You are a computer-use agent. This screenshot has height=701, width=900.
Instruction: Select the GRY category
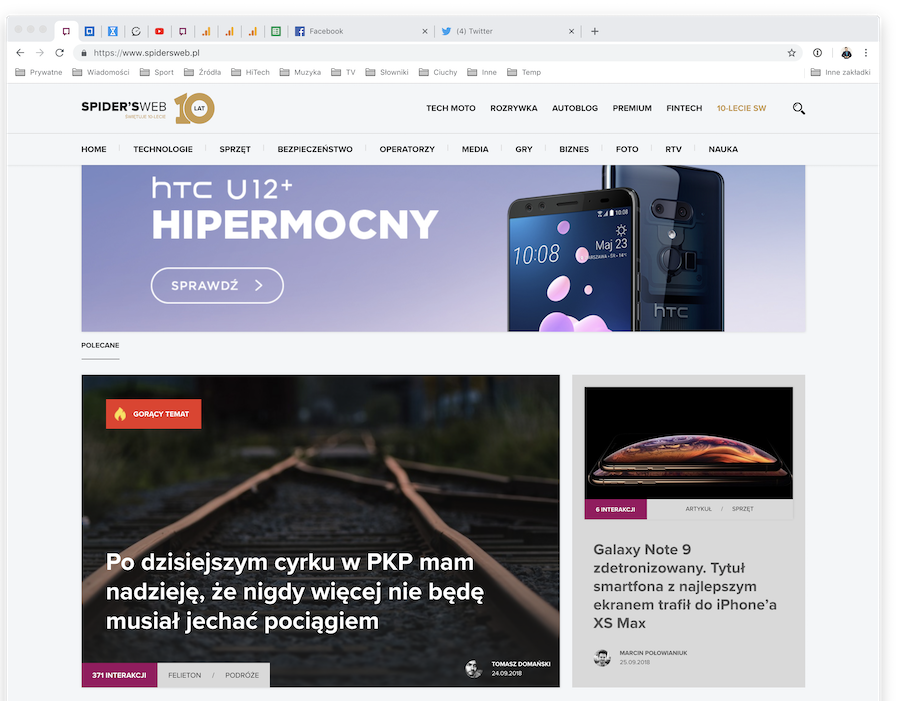click(524, 149)
